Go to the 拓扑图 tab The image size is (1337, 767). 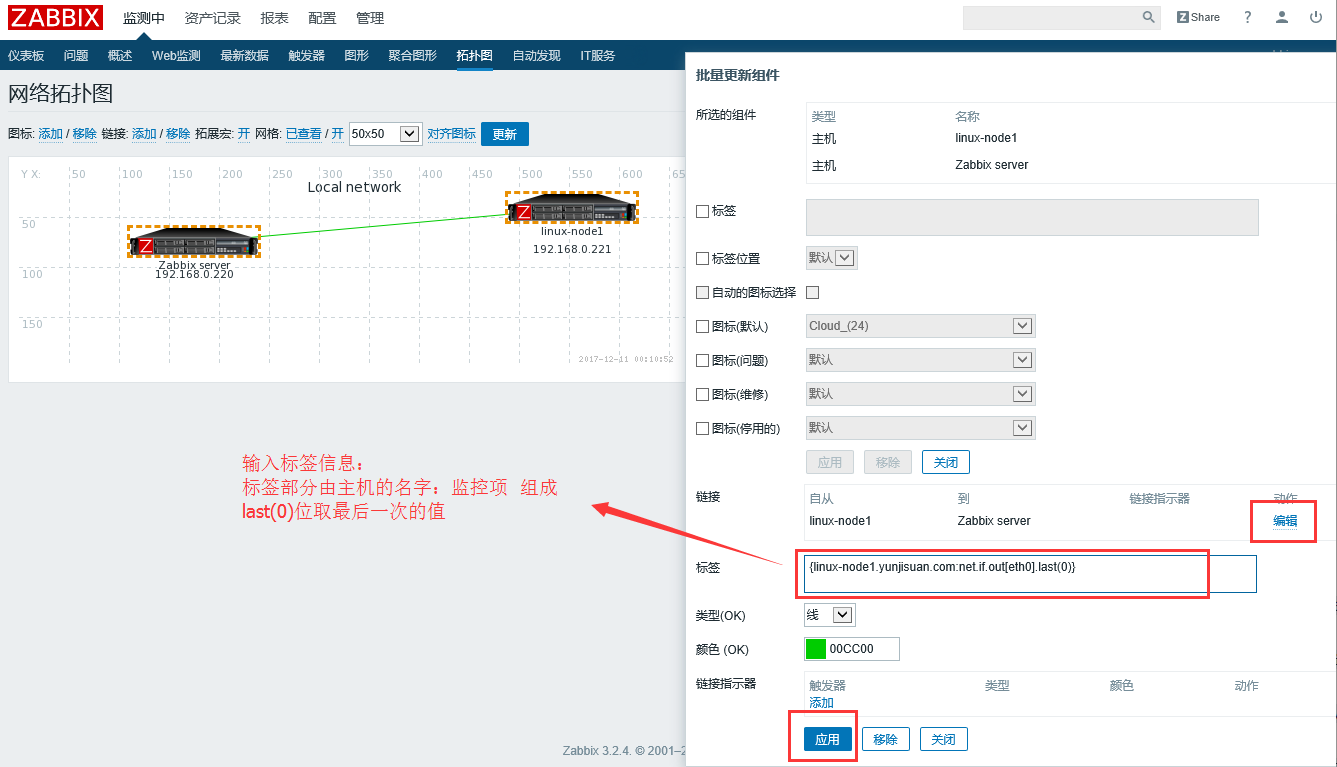click(x=475, y=56)
